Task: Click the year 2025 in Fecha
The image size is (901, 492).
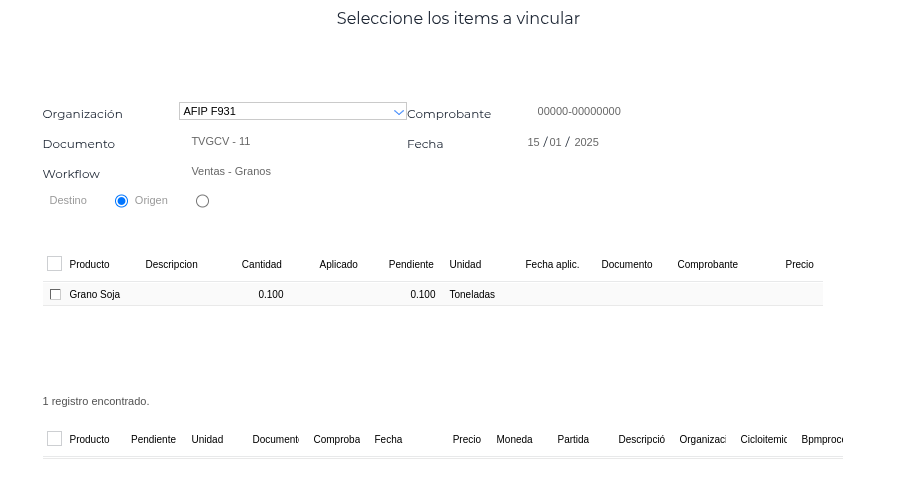Action: (x=586, y=142)
